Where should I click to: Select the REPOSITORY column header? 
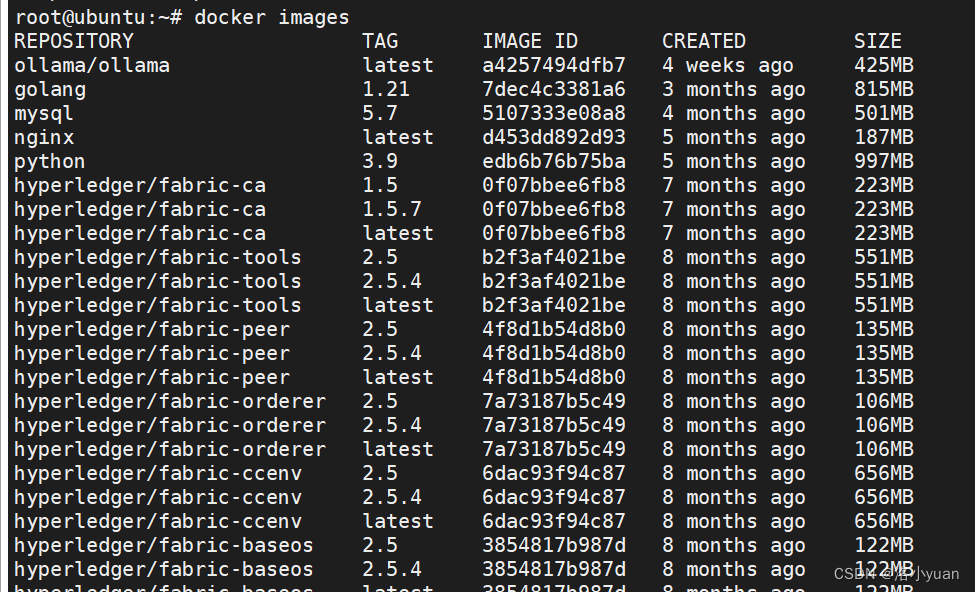click(74, 42)
